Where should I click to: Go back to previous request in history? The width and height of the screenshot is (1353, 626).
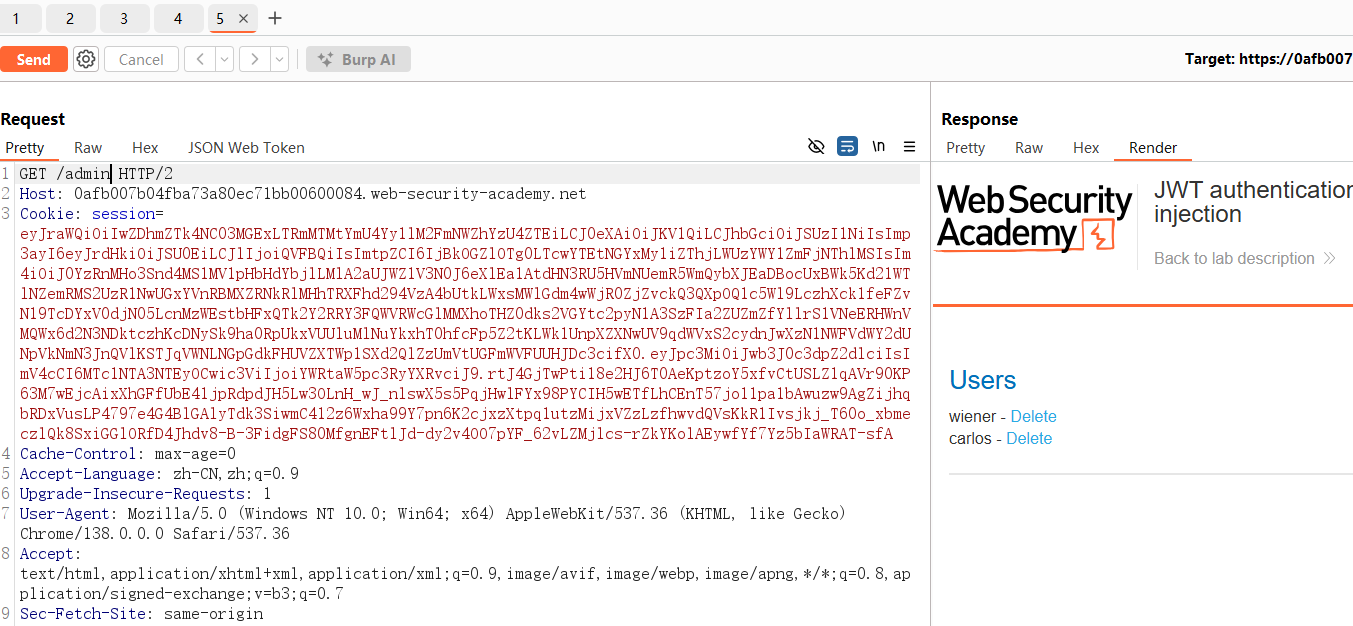click(200, 59)
